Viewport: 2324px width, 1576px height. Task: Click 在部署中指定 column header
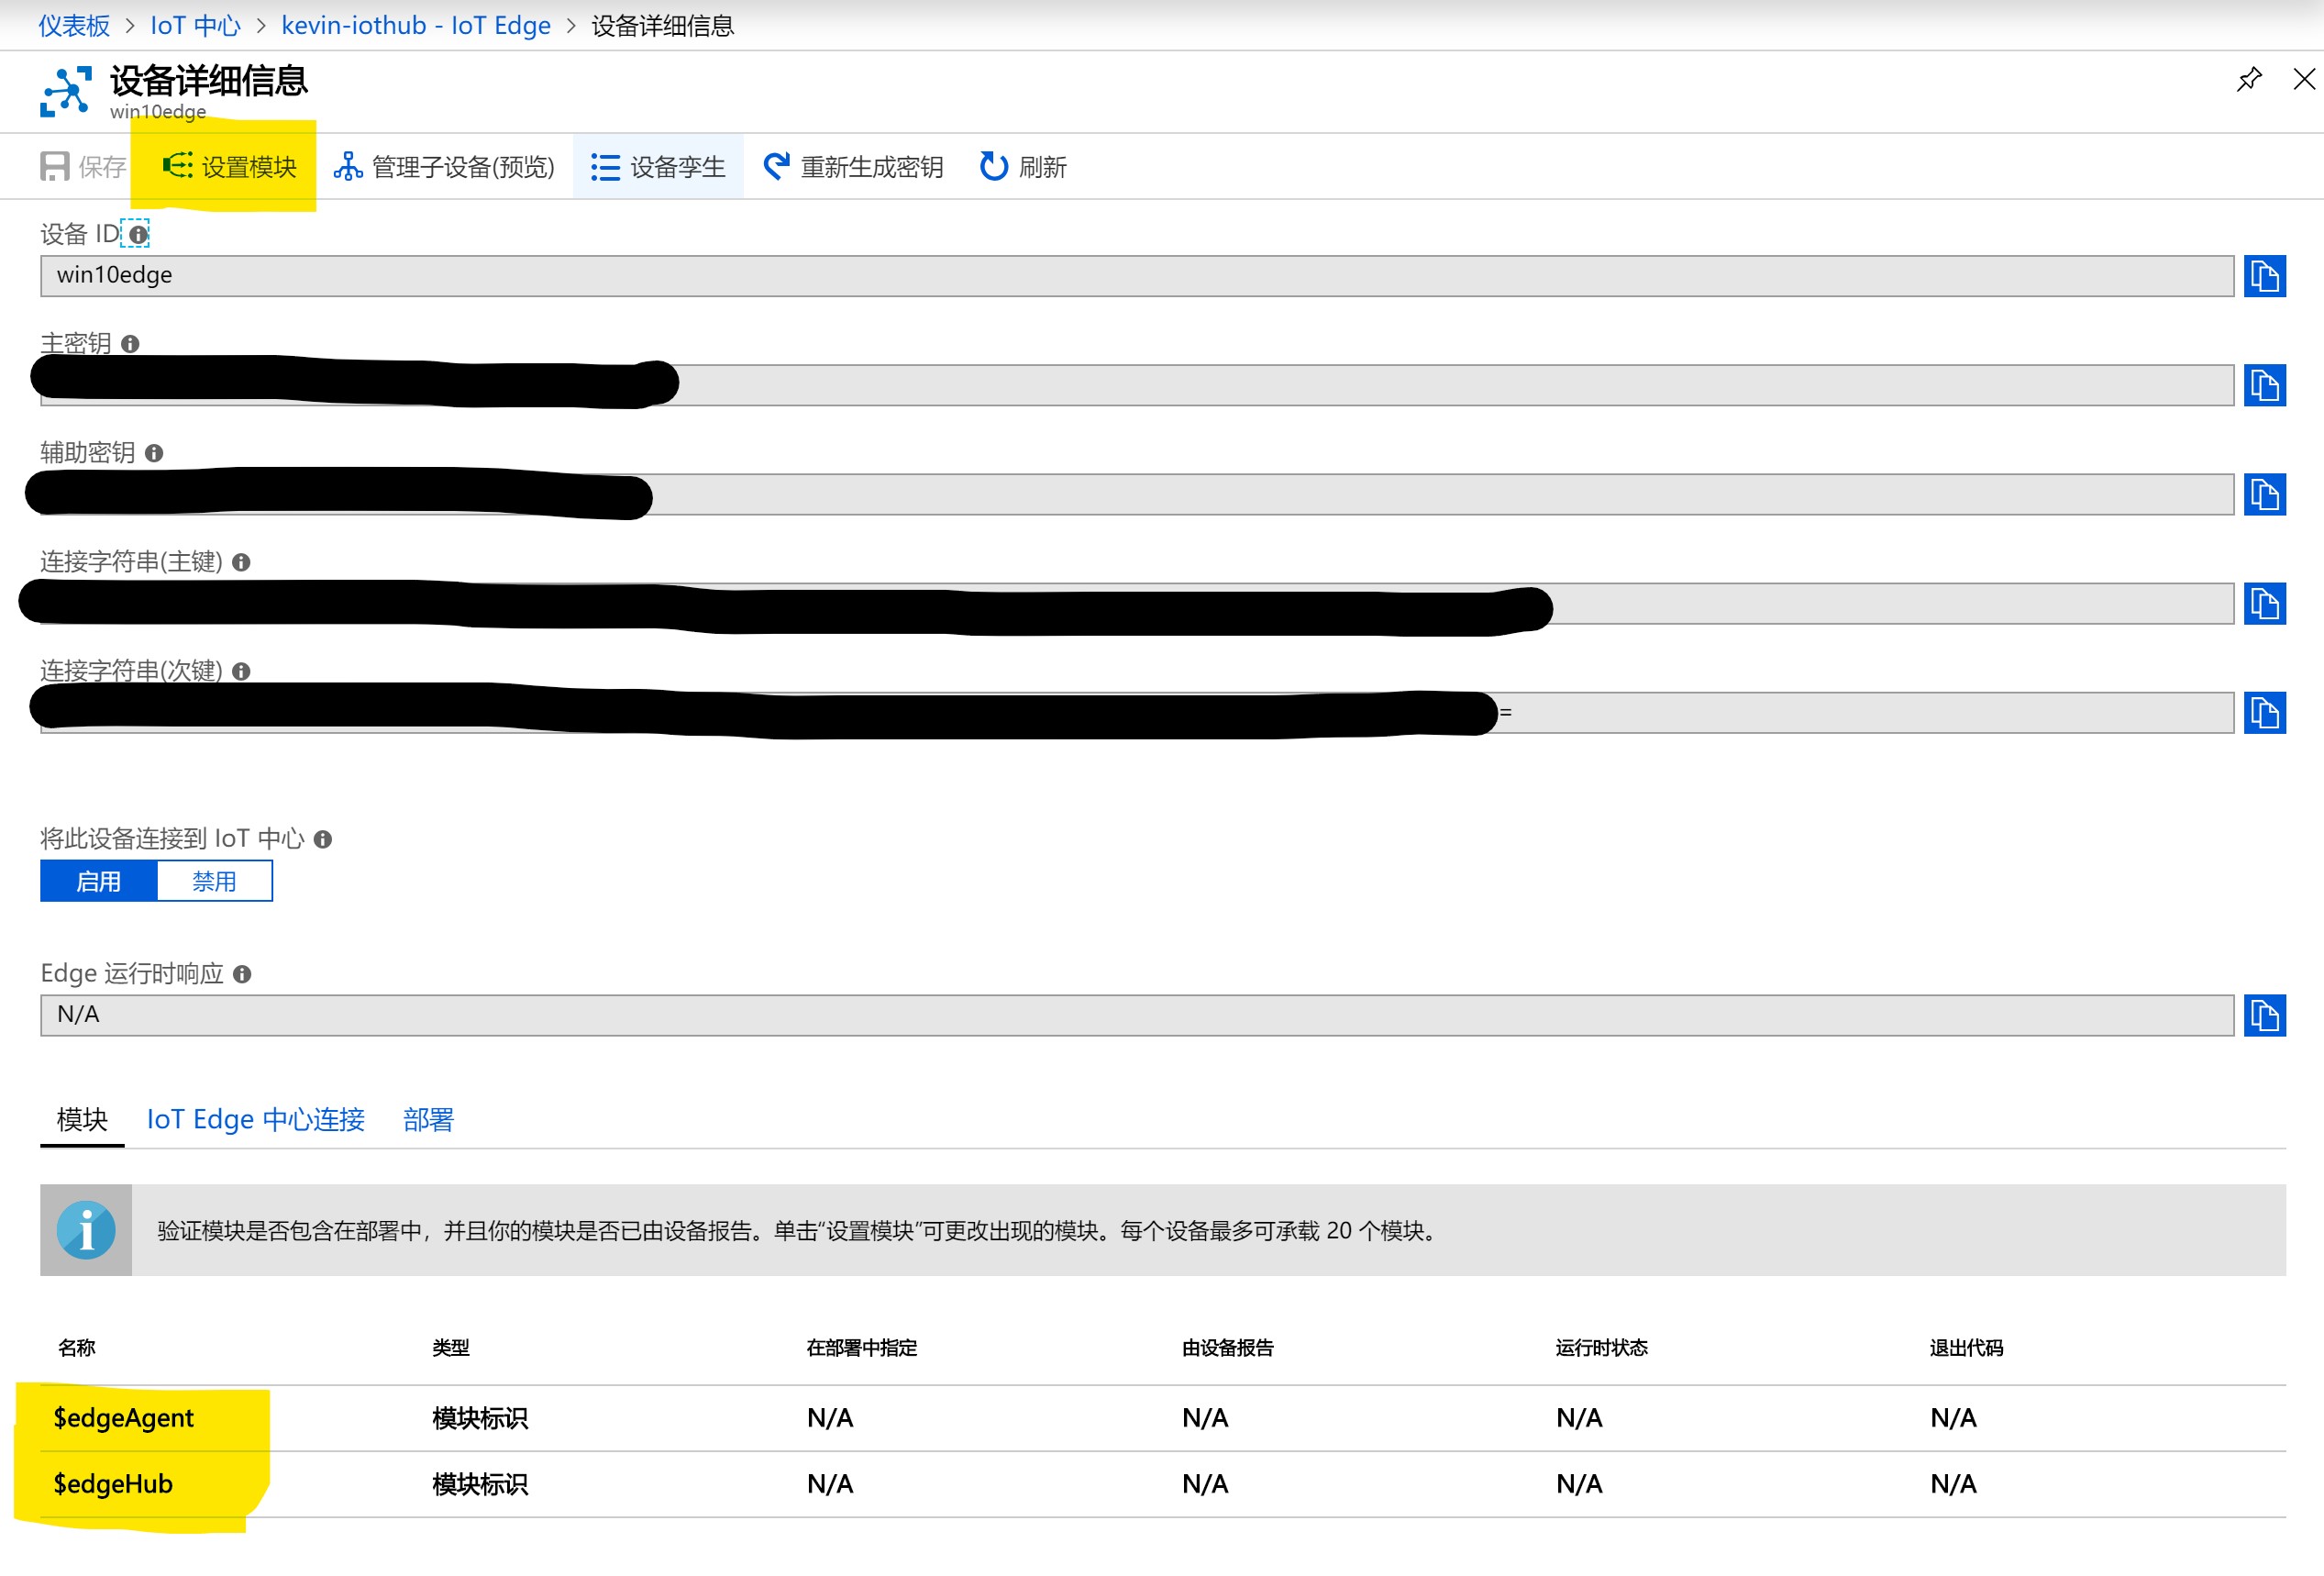[x=862, y=1347]
